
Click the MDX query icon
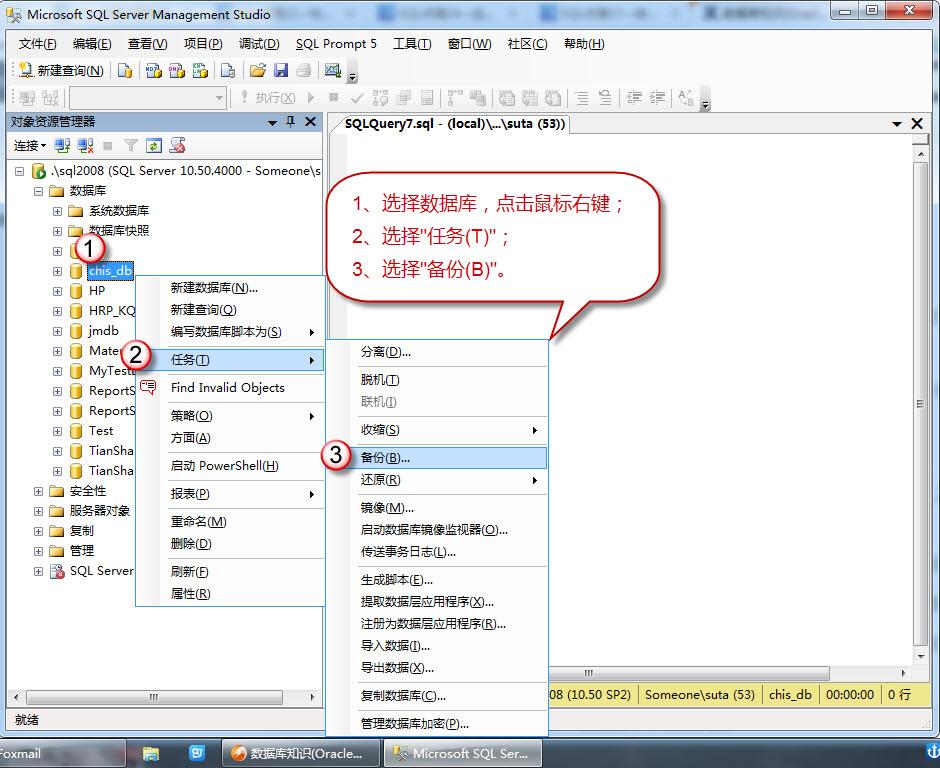(153, 71)
